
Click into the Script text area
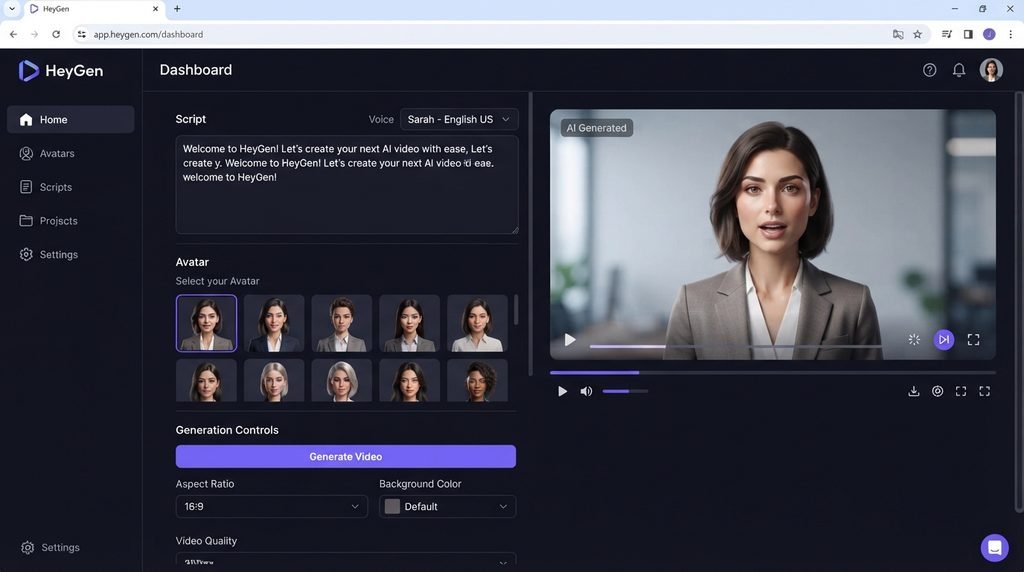pyautogui.click(x=347, y=185)
